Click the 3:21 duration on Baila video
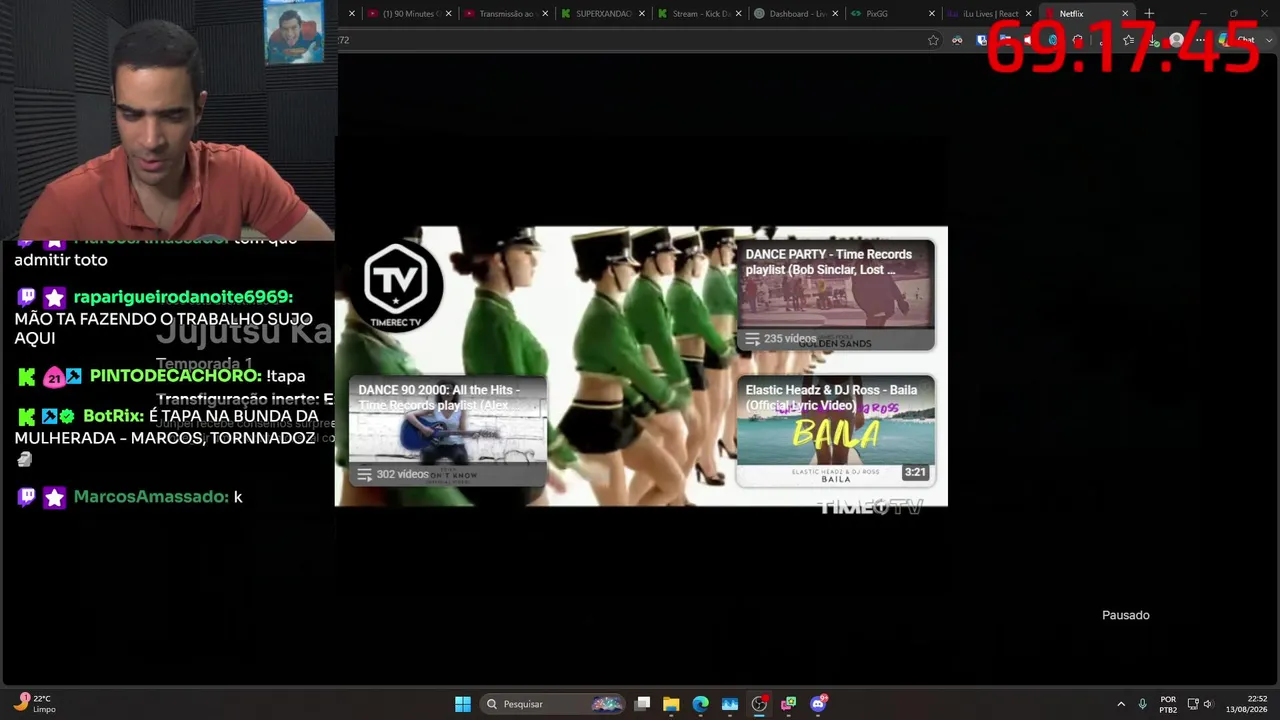 pos(915,472)
